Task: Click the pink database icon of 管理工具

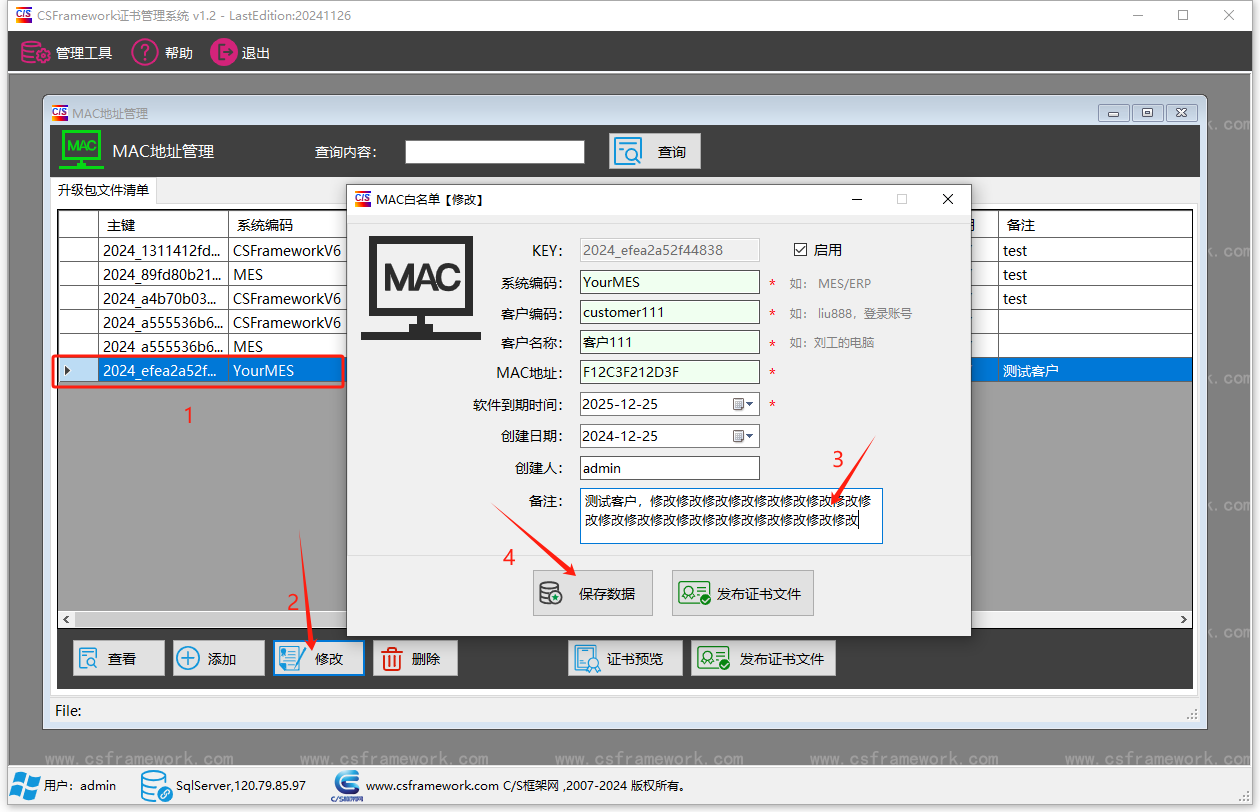Action: pos(35,53)
